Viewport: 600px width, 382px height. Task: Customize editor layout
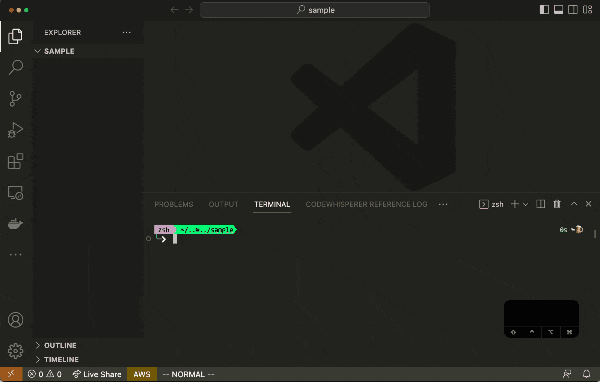pos(587,10)
